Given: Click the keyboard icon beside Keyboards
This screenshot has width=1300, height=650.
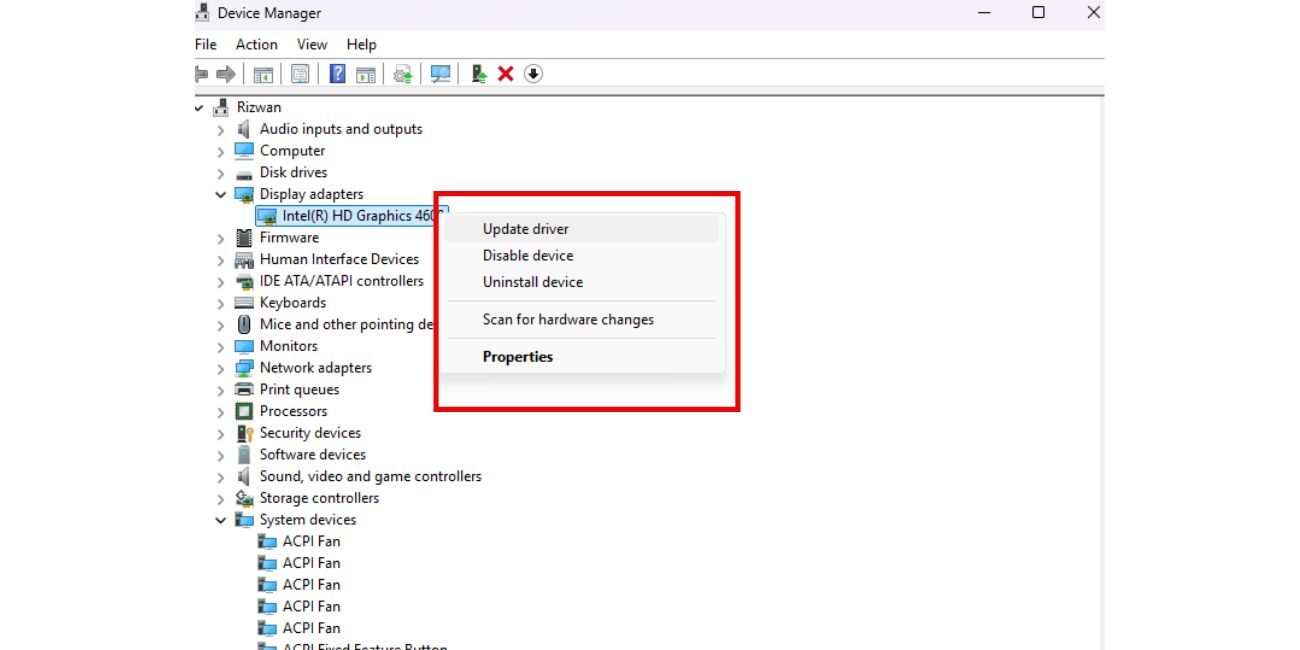Looking at the screenshot, I should (x=244, y=303).
